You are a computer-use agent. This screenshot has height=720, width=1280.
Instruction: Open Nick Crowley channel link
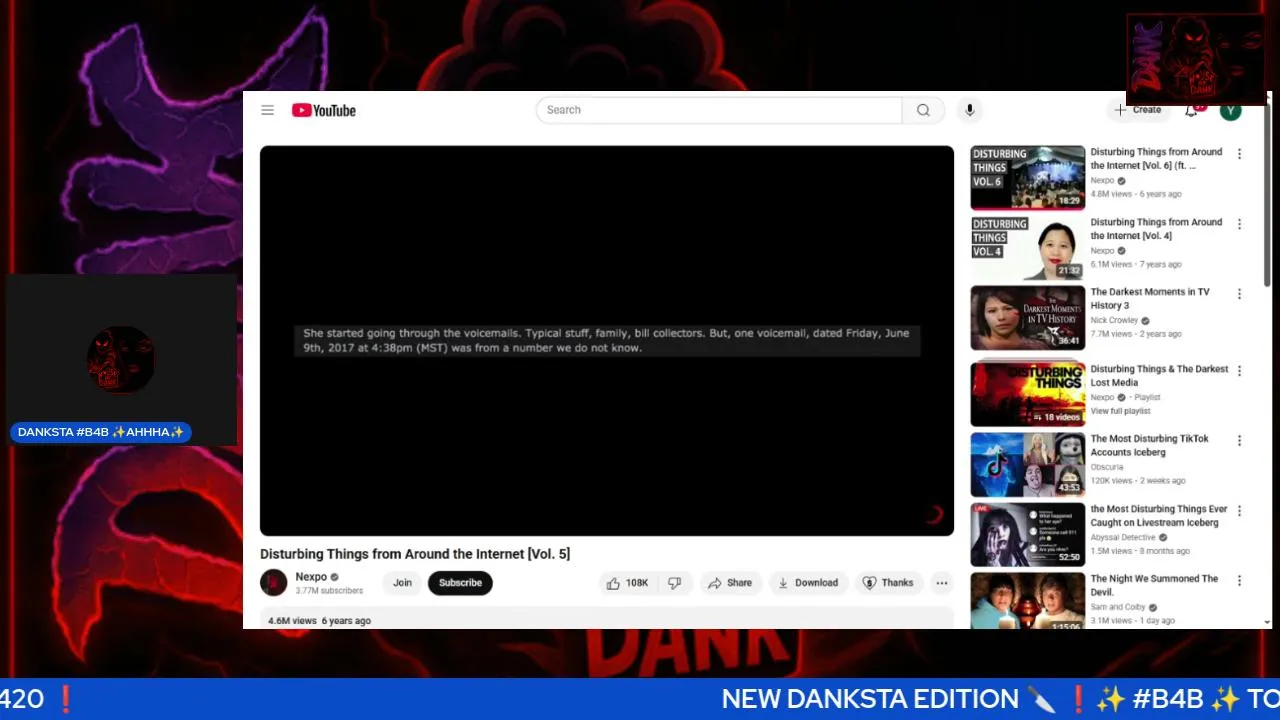(x=1114, y=320)
